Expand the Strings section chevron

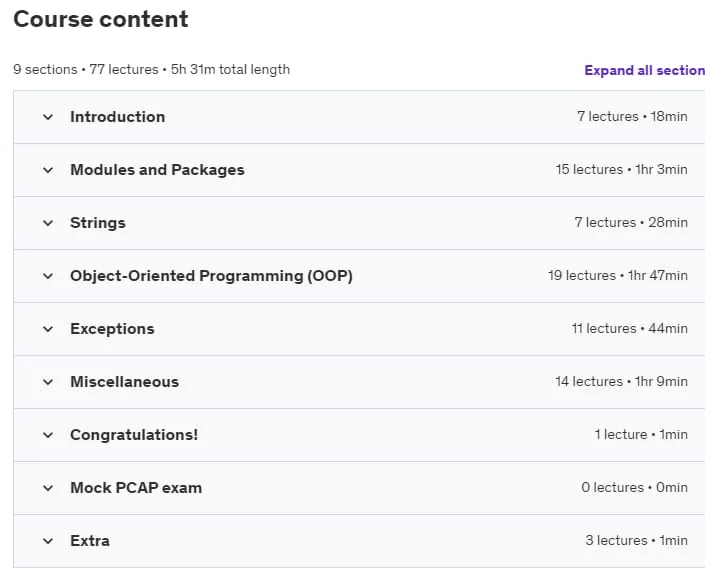click(48, 223)
